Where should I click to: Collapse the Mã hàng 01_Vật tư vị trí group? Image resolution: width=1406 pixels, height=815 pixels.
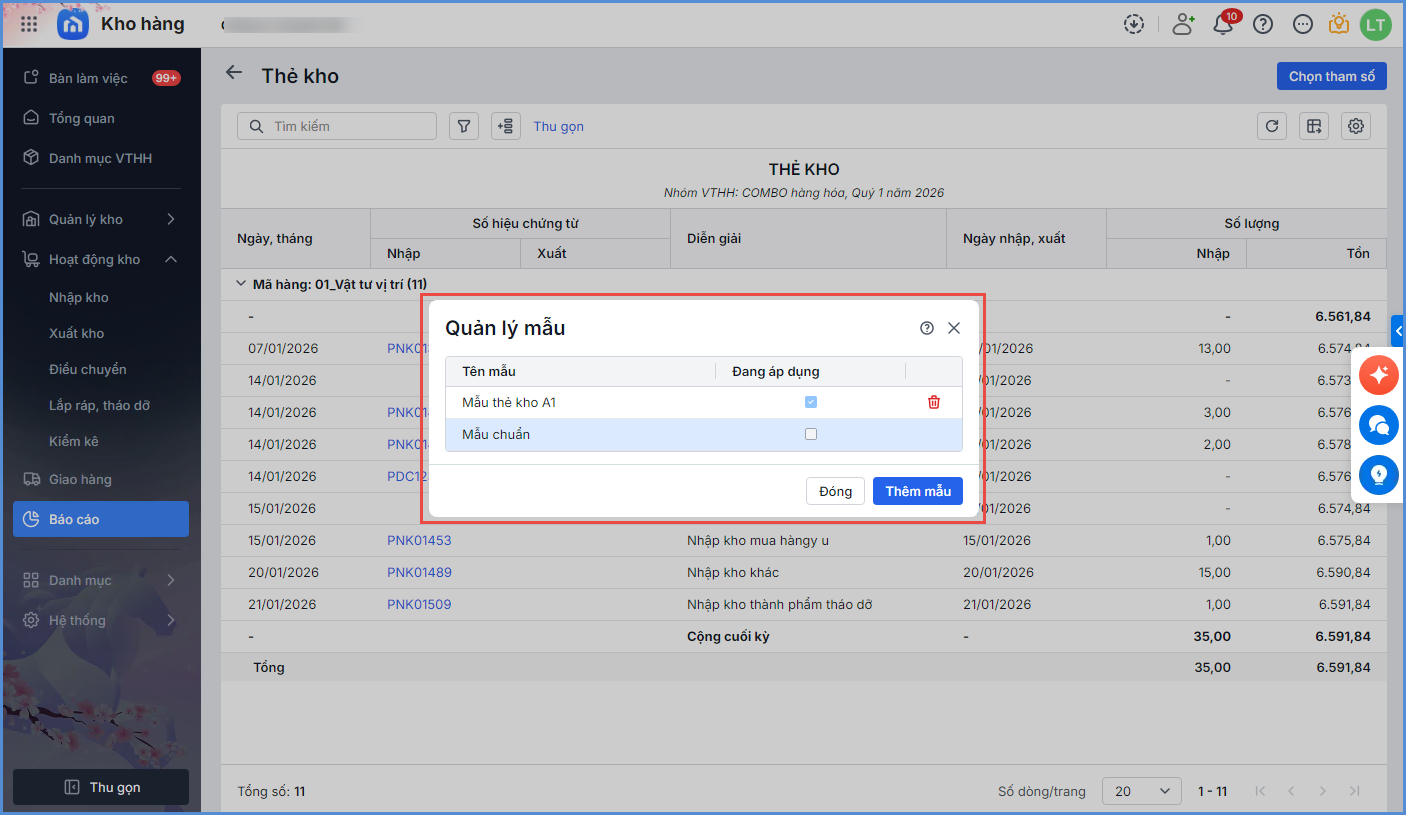[x=240, y=284]
